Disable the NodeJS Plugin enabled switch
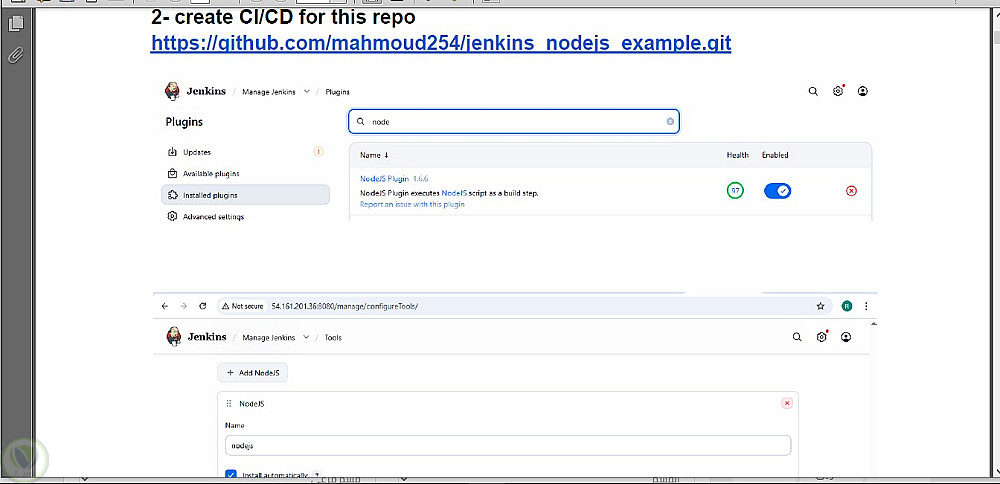The width and height of the screenshot is (1000, 484). [x=777, y=191]
